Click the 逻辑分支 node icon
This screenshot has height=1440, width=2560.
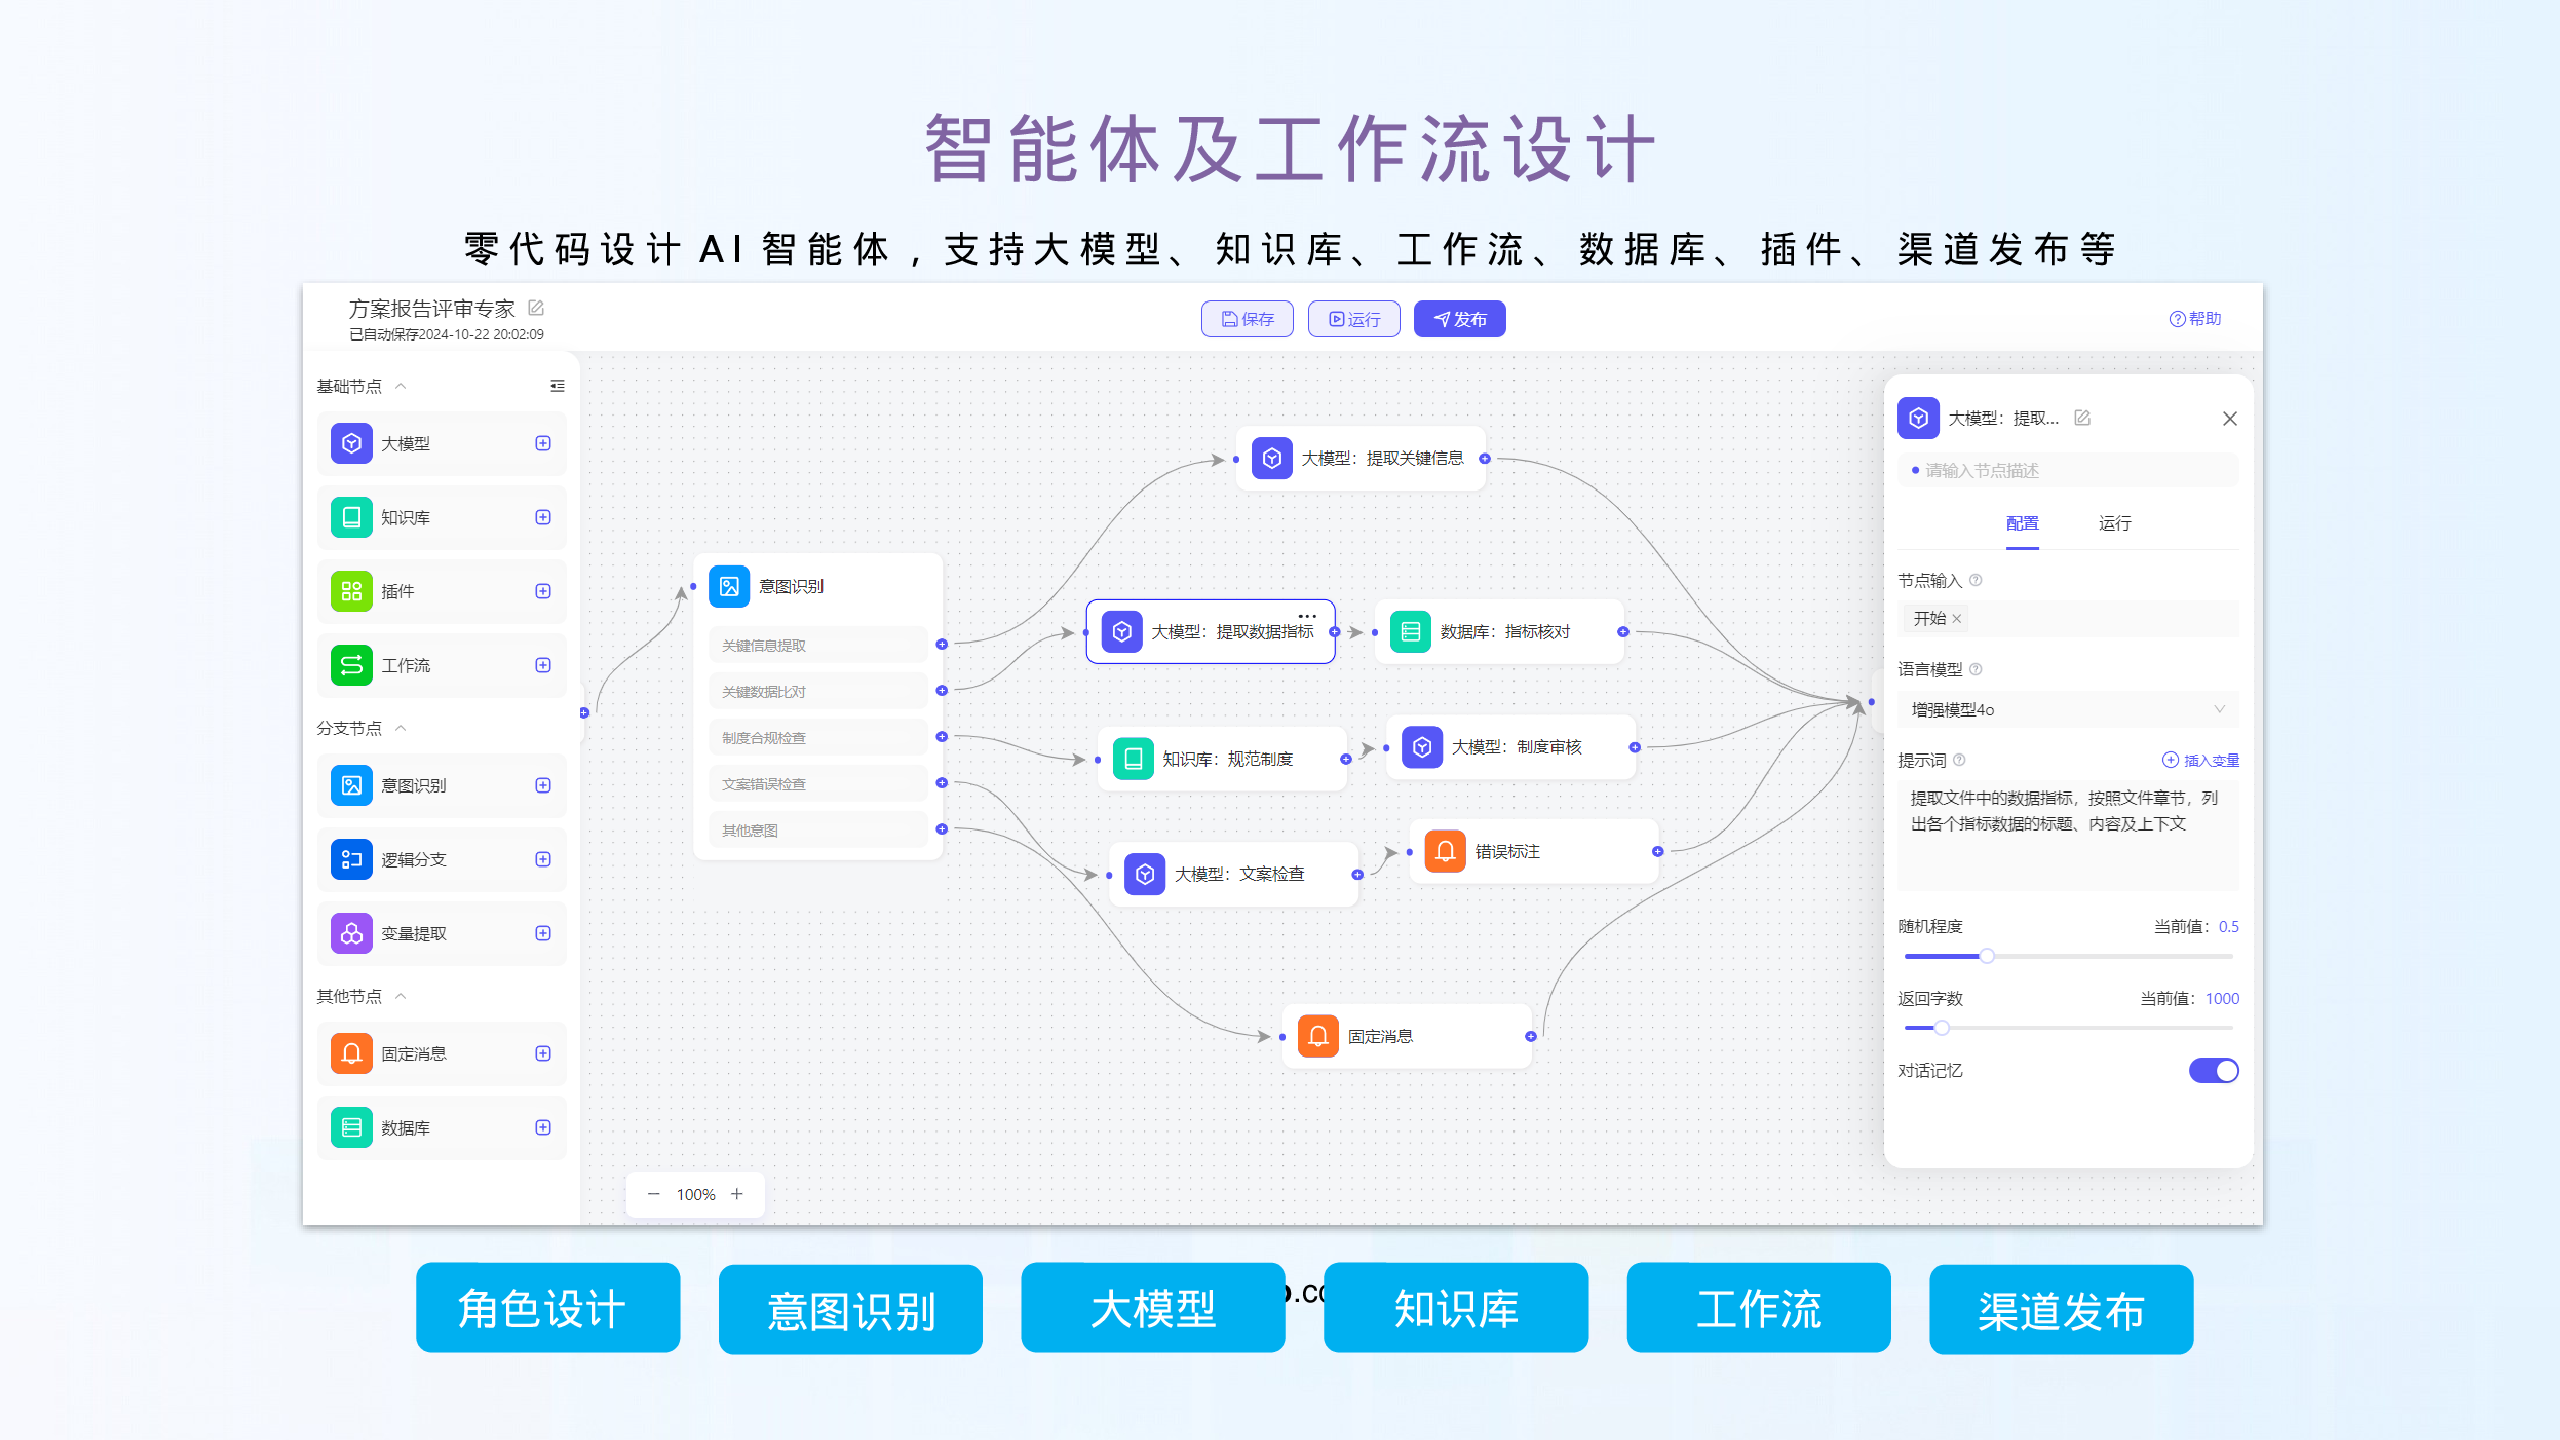[351, 859]
